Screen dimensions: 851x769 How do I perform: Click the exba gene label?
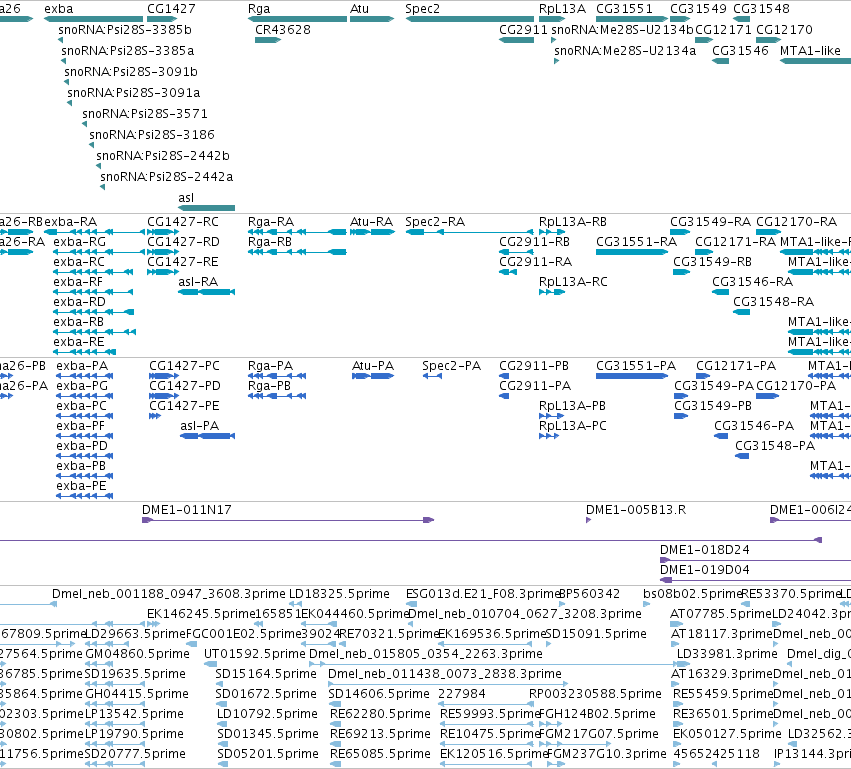click(59, 9)
